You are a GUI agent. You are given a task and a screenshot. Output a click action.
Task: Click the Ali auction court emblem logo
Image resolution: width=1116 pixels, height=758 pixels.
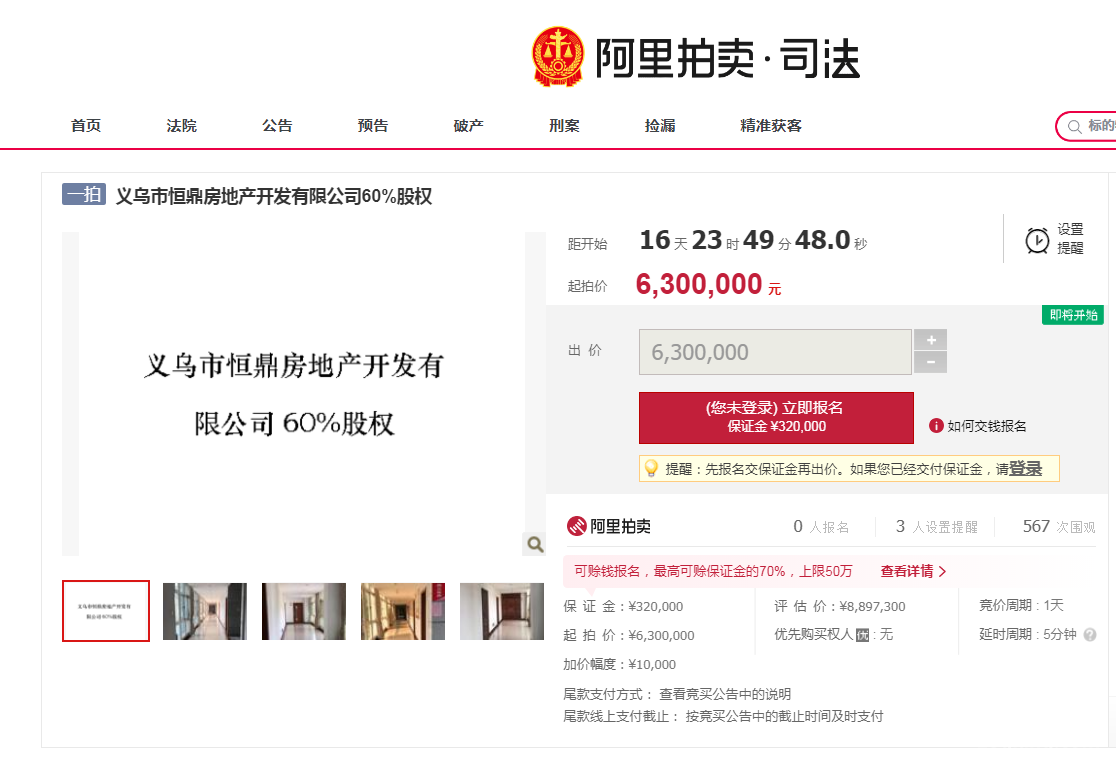[558, 57]
